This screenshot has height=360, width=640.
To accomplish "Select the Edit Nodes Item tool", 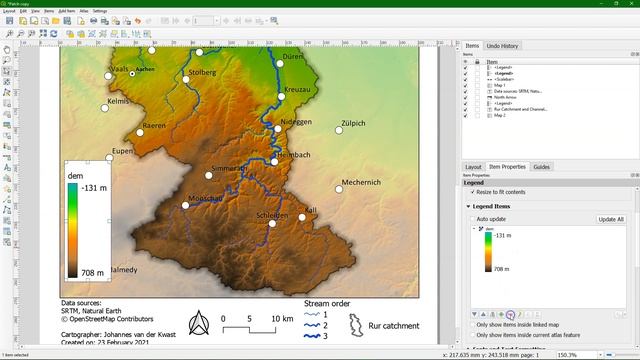I will [7, 93].
